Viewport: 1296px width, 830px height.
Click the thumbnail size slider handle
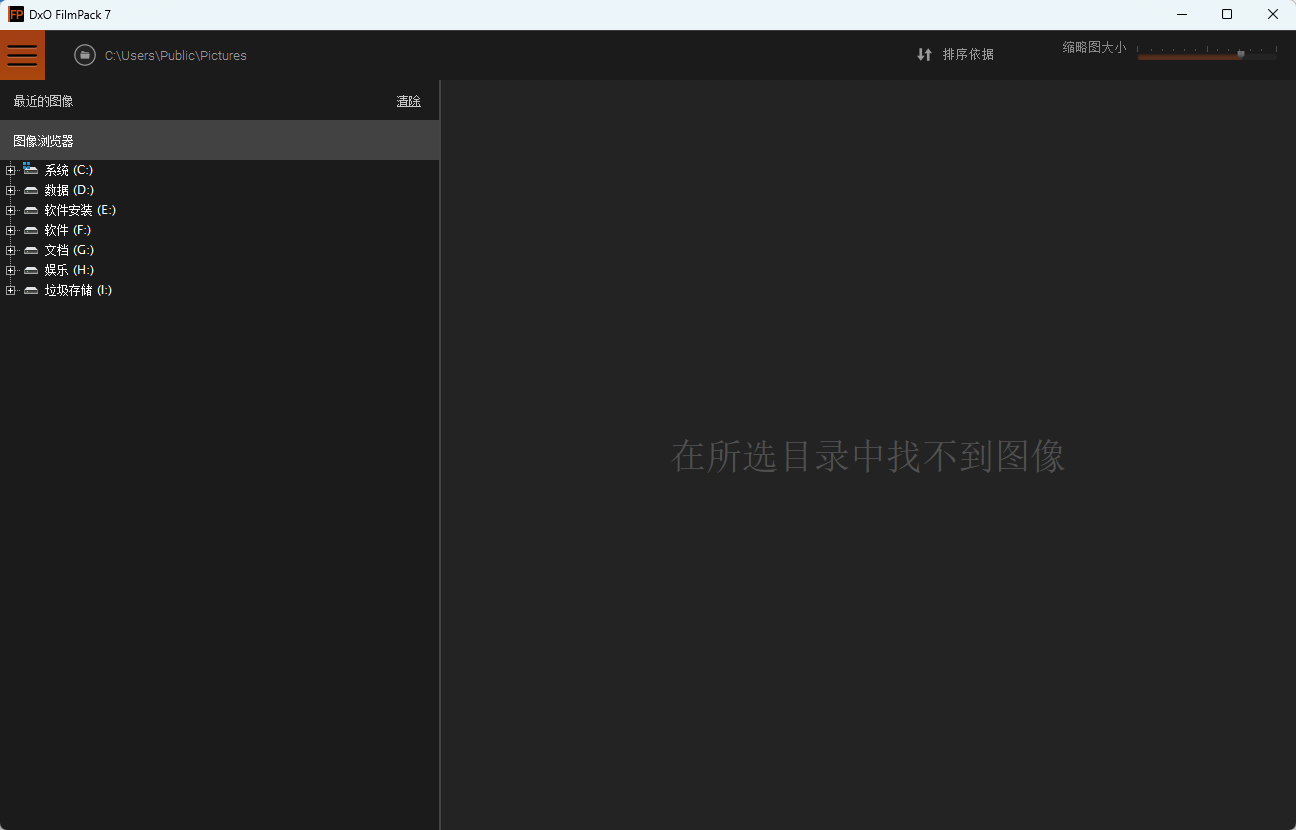[1241, 54]
